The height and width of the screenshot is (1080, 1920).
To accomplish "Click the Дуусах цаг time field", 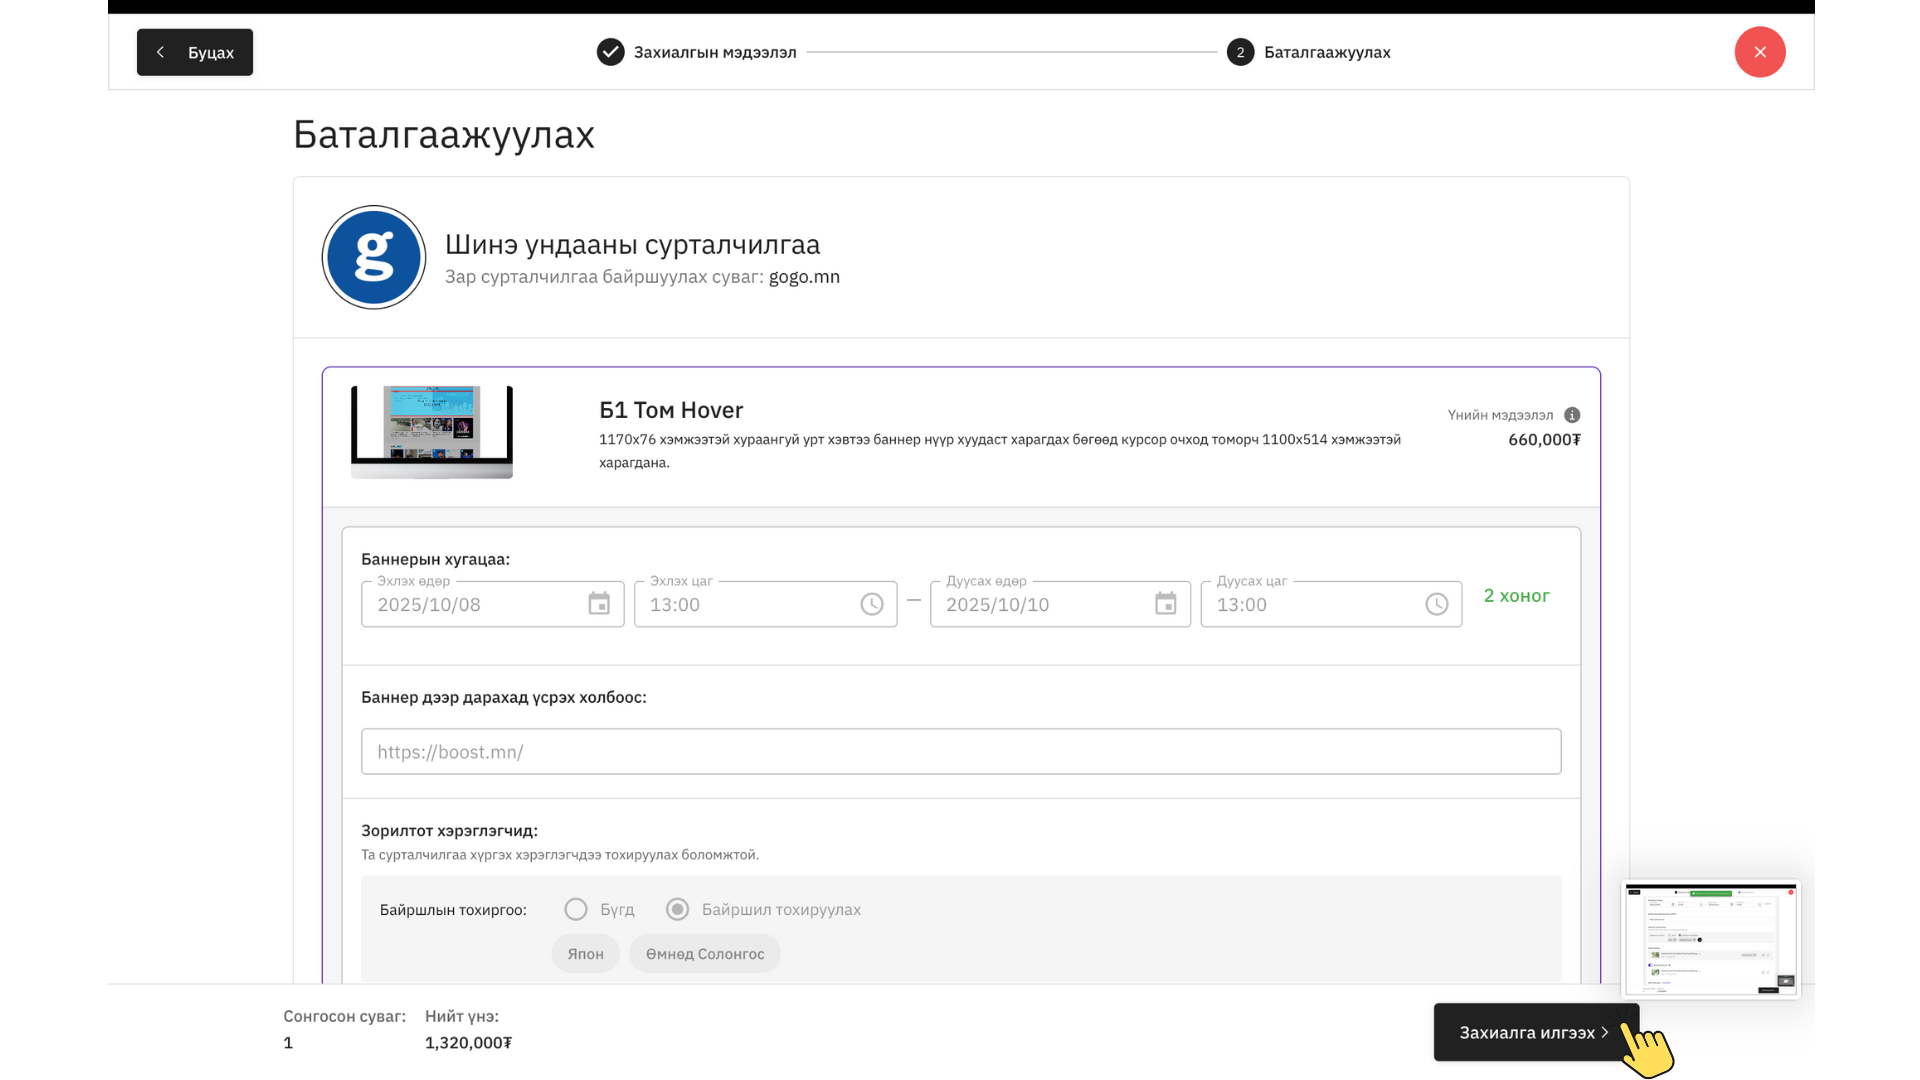I will point(1310,604).
